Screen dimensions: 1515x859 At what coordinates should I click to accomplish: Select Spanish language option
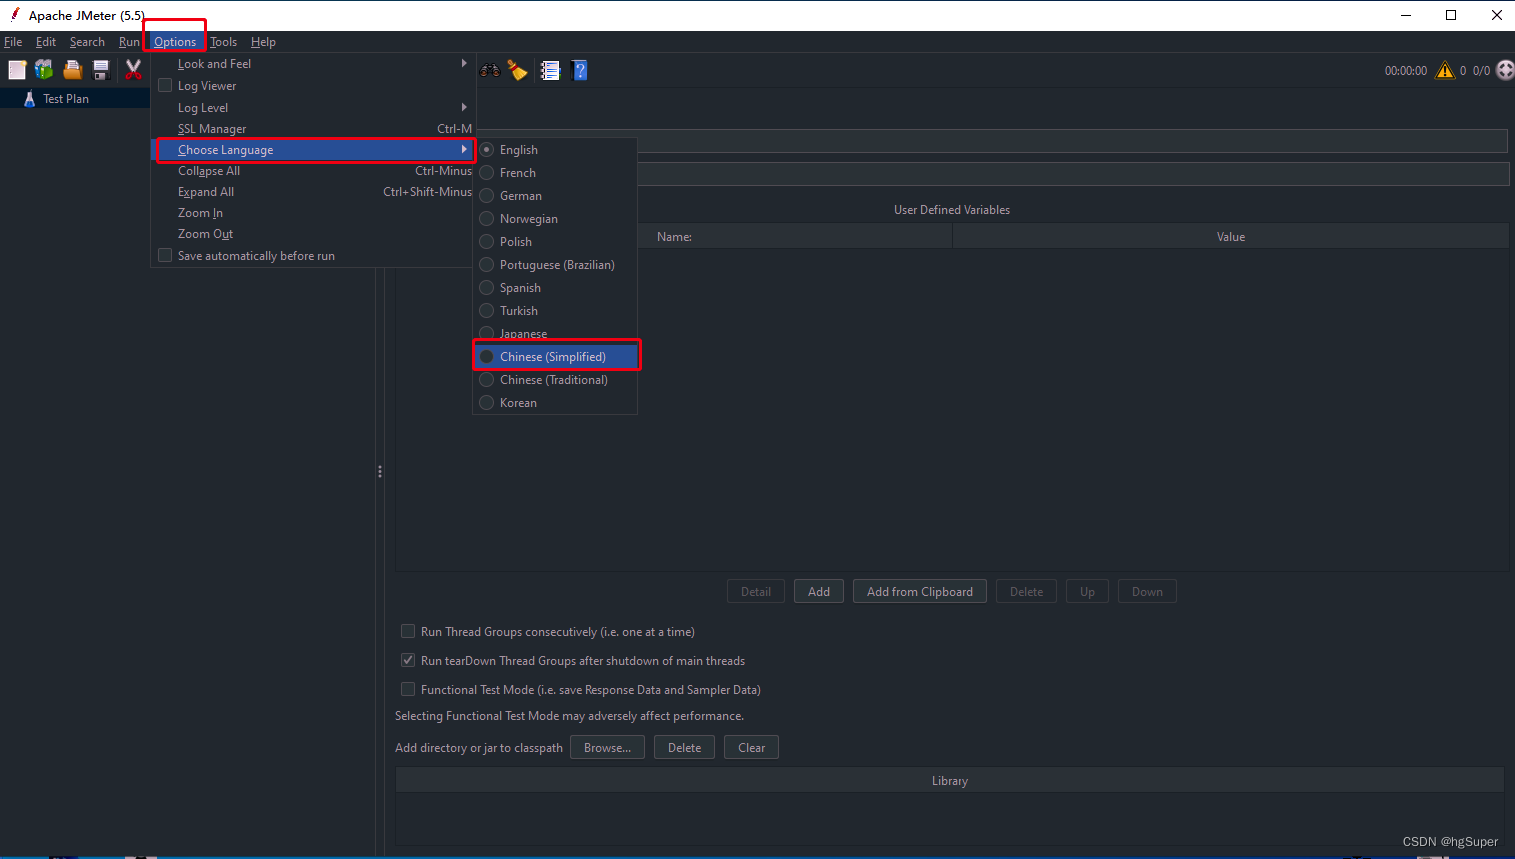pos(555,288)
